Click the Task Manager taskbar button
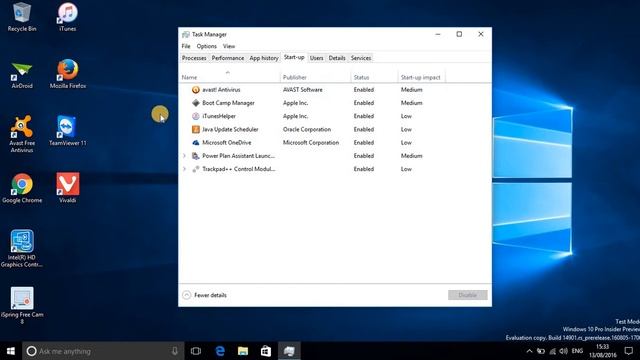This screenshot has width=640, height=360. pos(289,351)
